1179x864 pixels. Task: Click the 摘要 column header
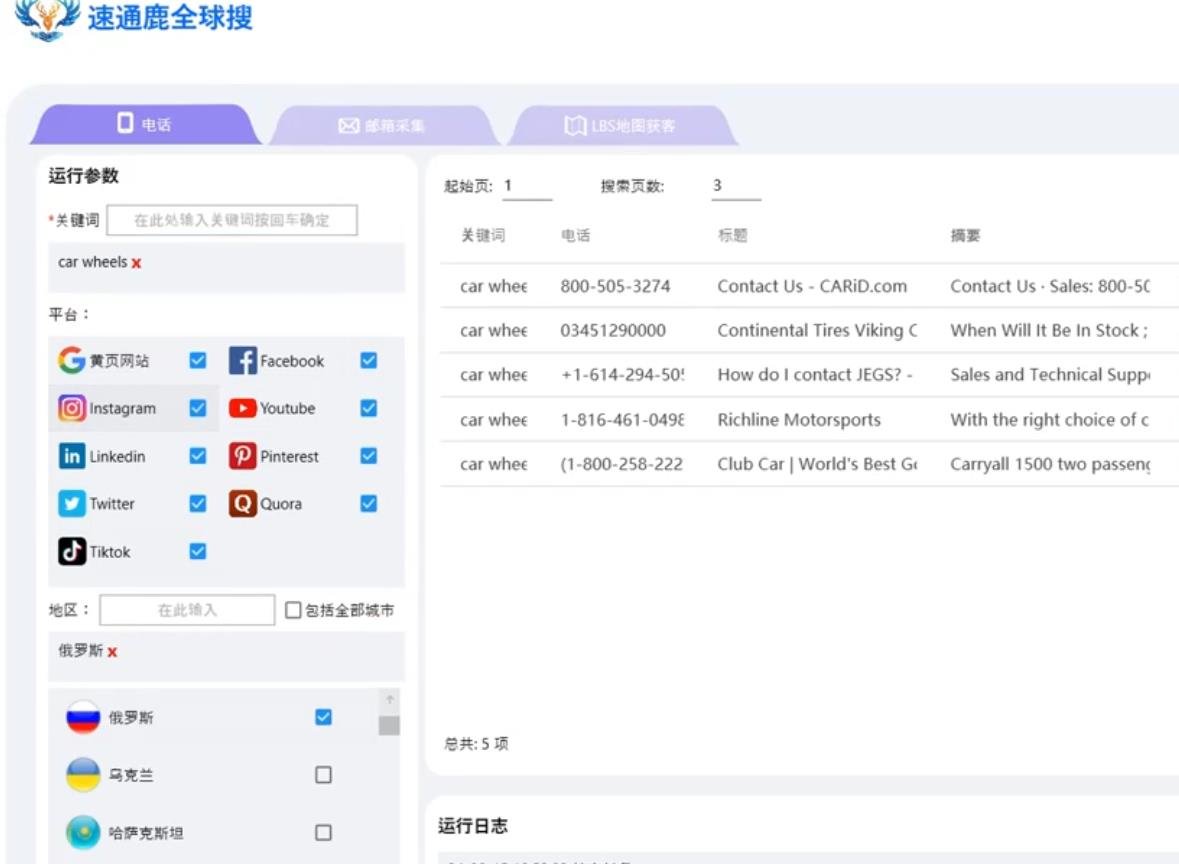click(965, 235)
